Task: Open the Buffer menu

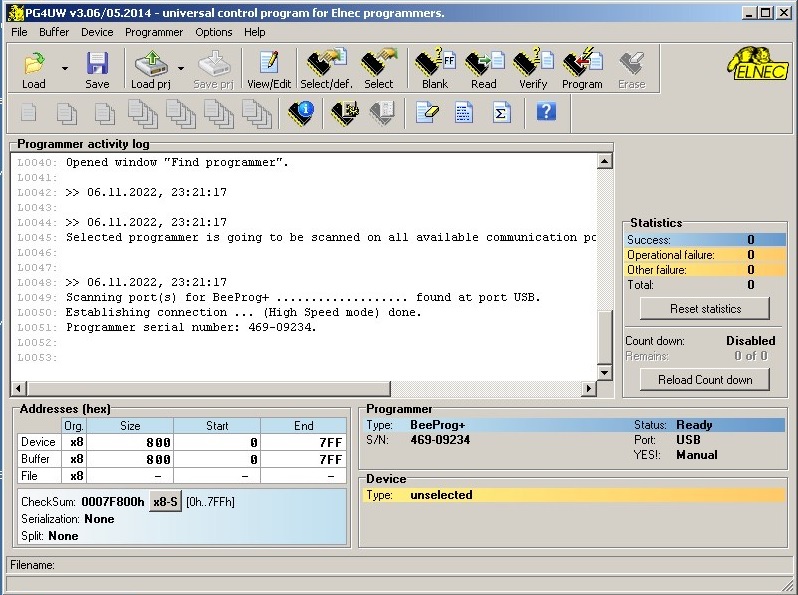Action: tap(54, 32)
